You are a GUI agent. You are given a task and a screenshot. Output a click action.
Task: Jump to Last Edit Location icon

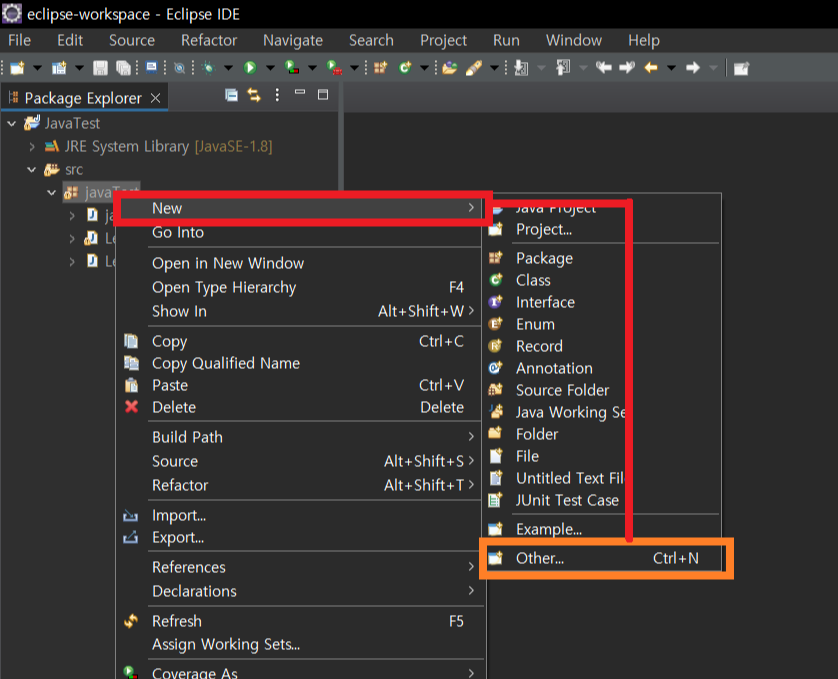coord(604,67)
